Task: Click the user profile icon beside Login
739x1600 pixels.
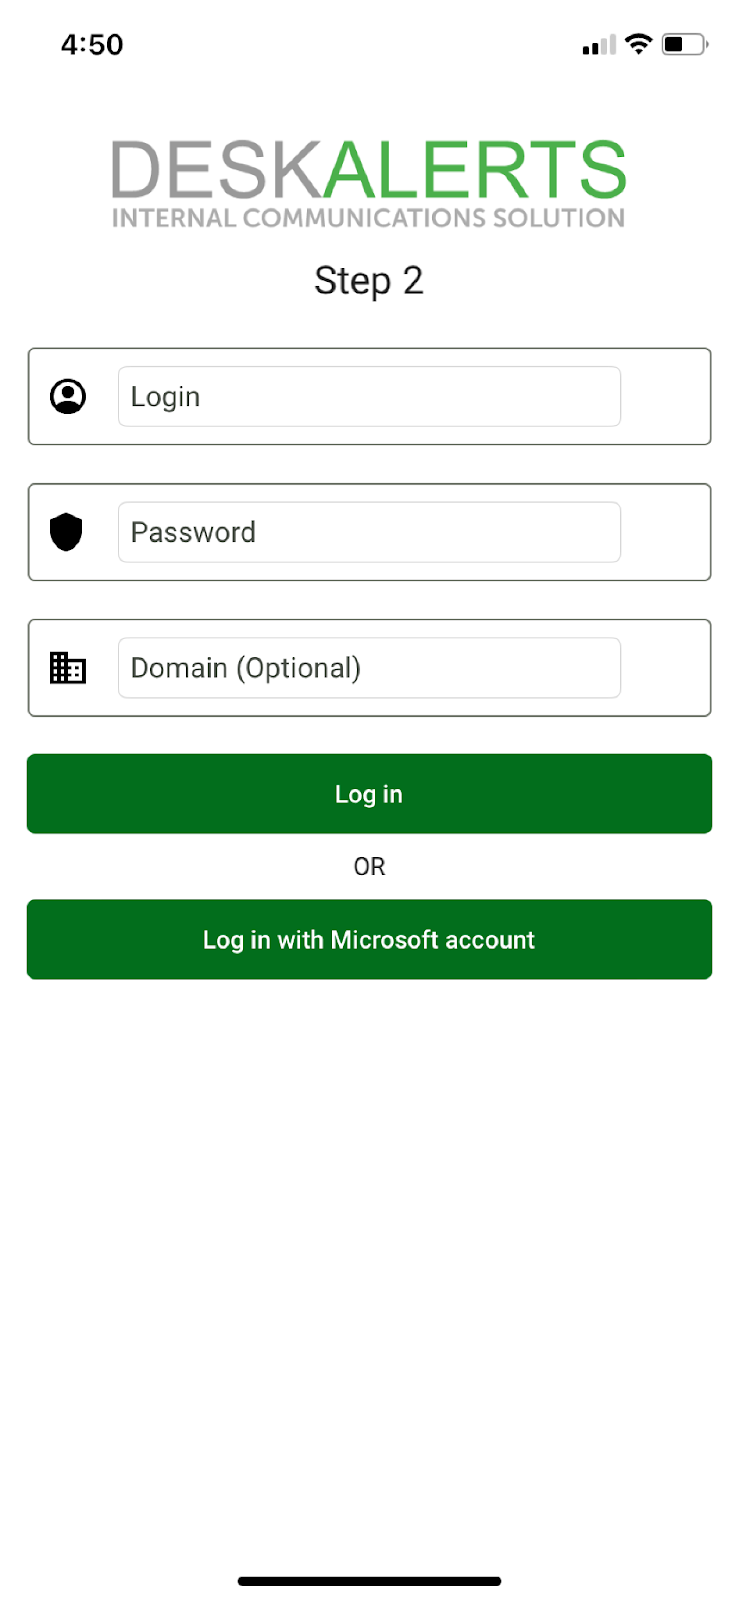Action: tap(68, 397)
